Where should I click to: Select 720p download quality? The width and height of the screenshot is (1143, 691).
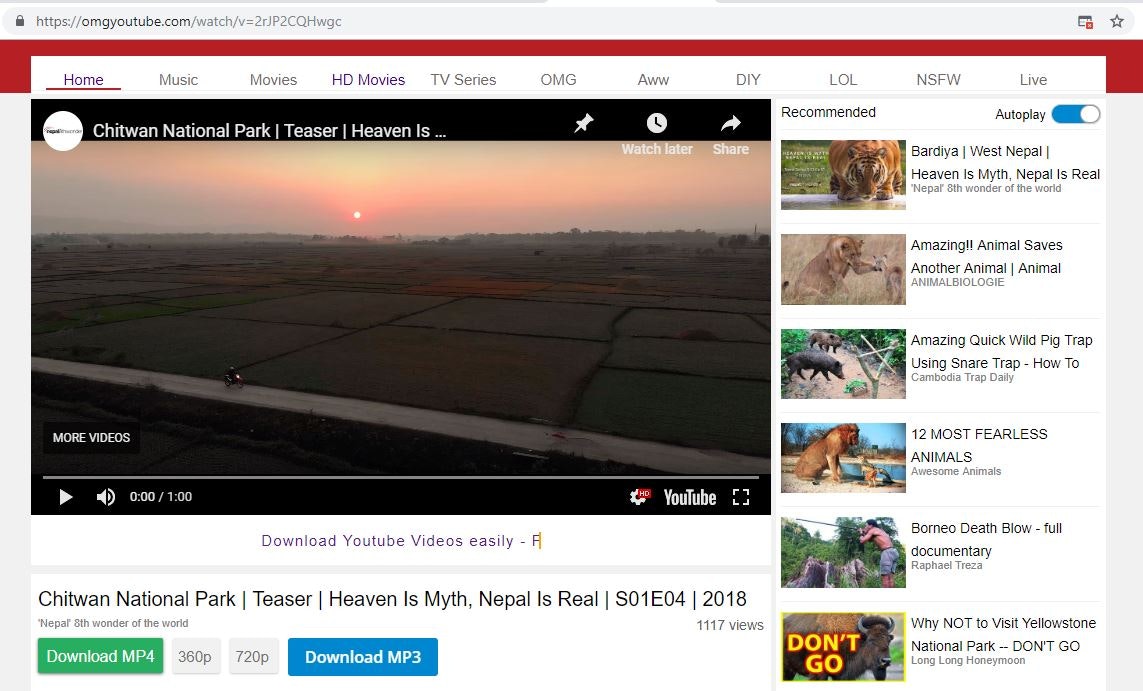[x=253, y=656]
